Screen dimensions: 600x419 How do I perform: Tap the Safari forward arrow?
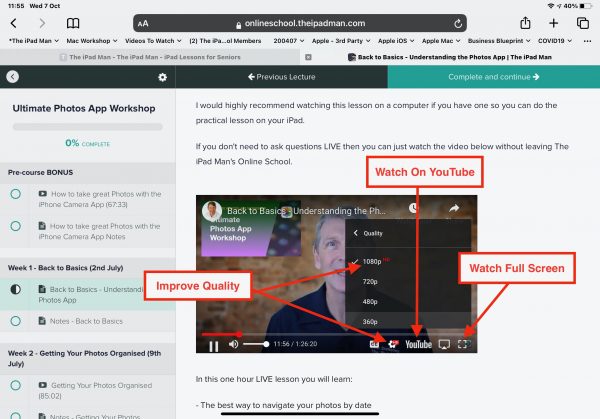[x=42, y=23]
